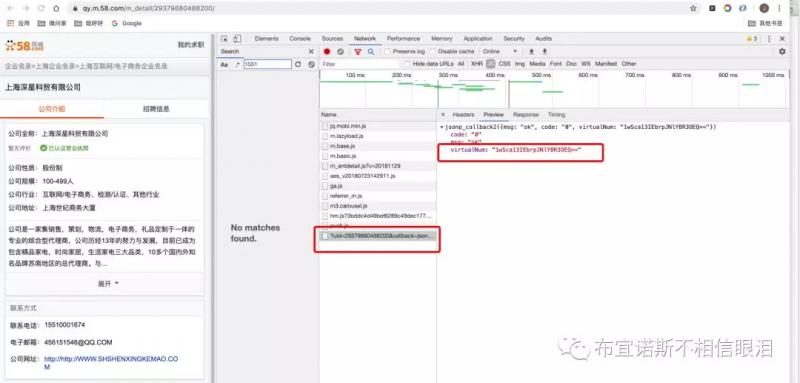
Task: Refresh the search results
Action: point(298,65)
